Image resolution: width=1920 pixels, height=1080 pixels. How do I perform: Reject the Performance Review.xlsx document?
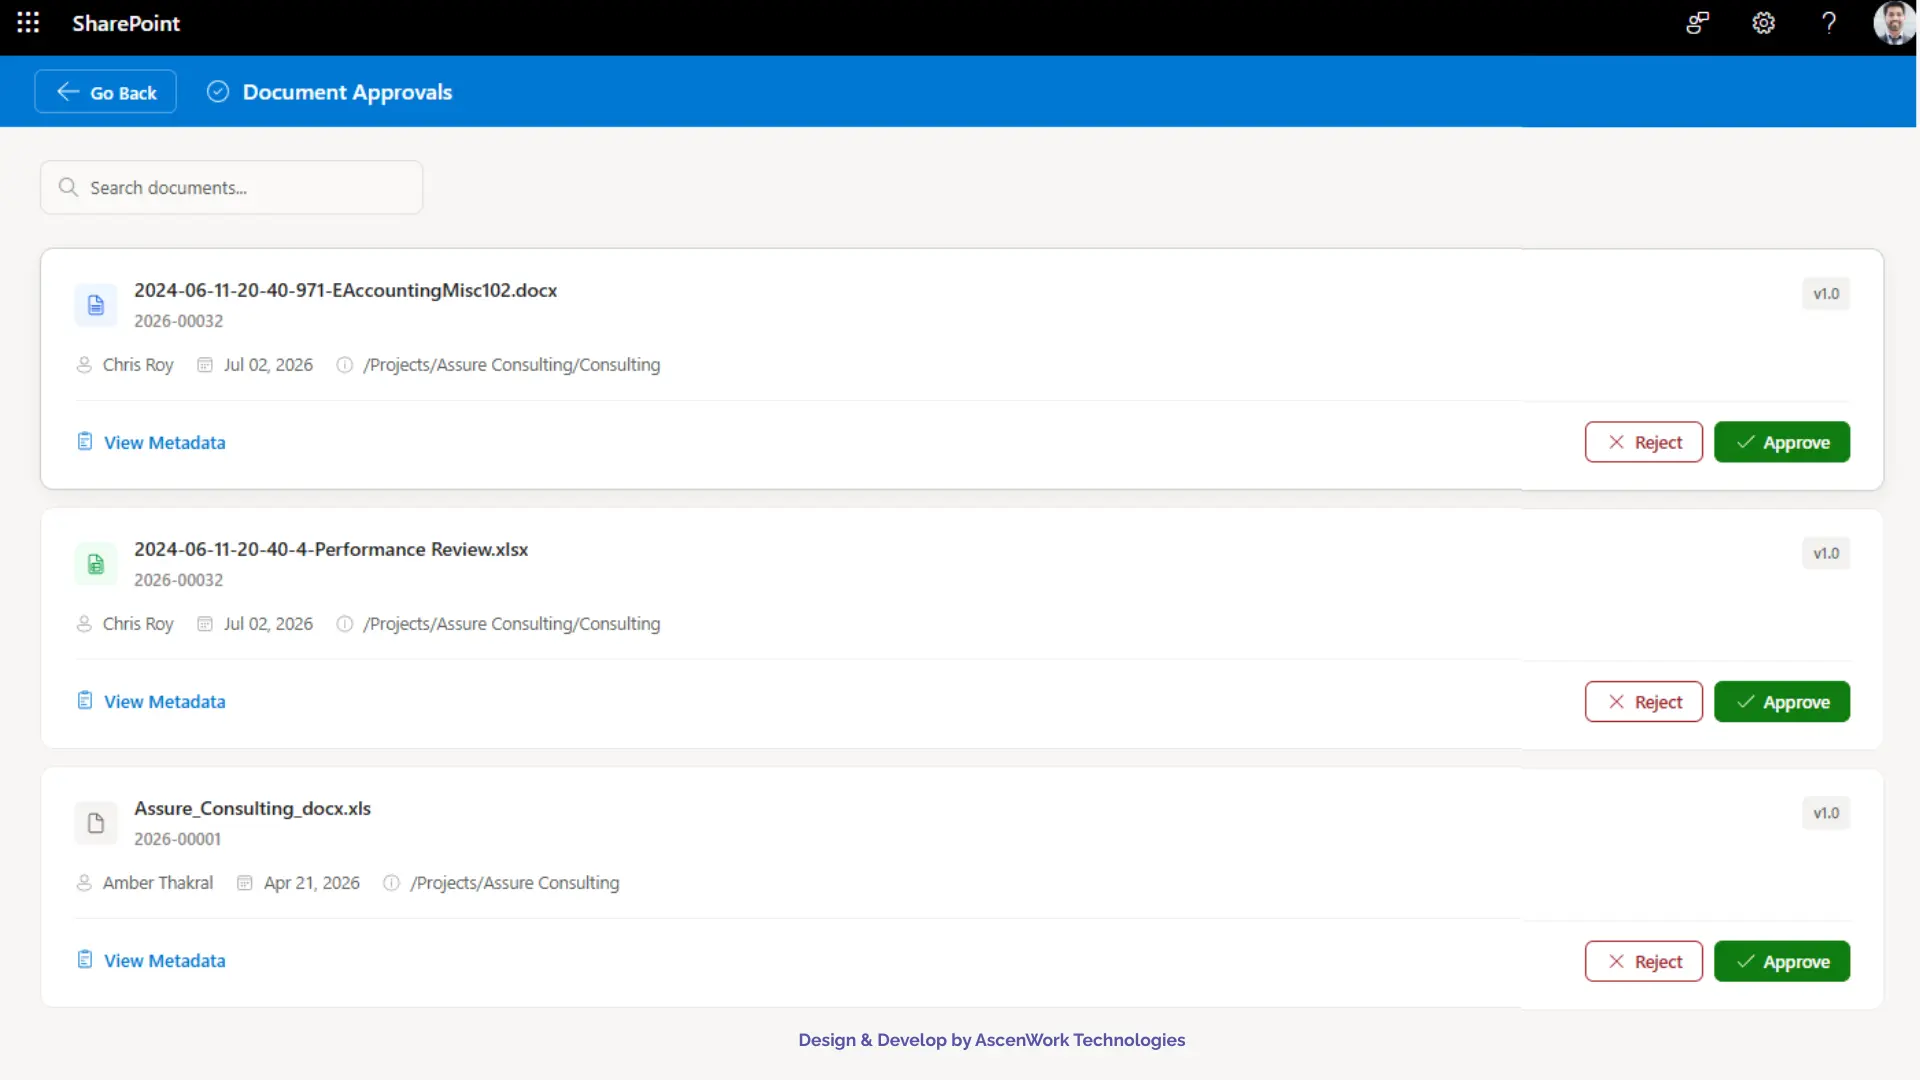(1644, 702)
